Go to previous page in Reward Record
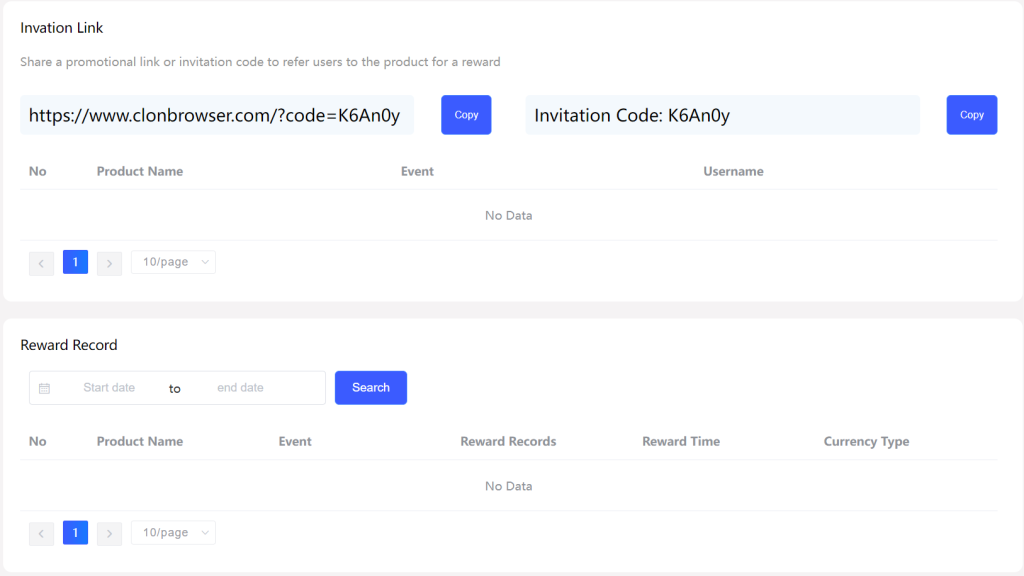 pos(41,534)
